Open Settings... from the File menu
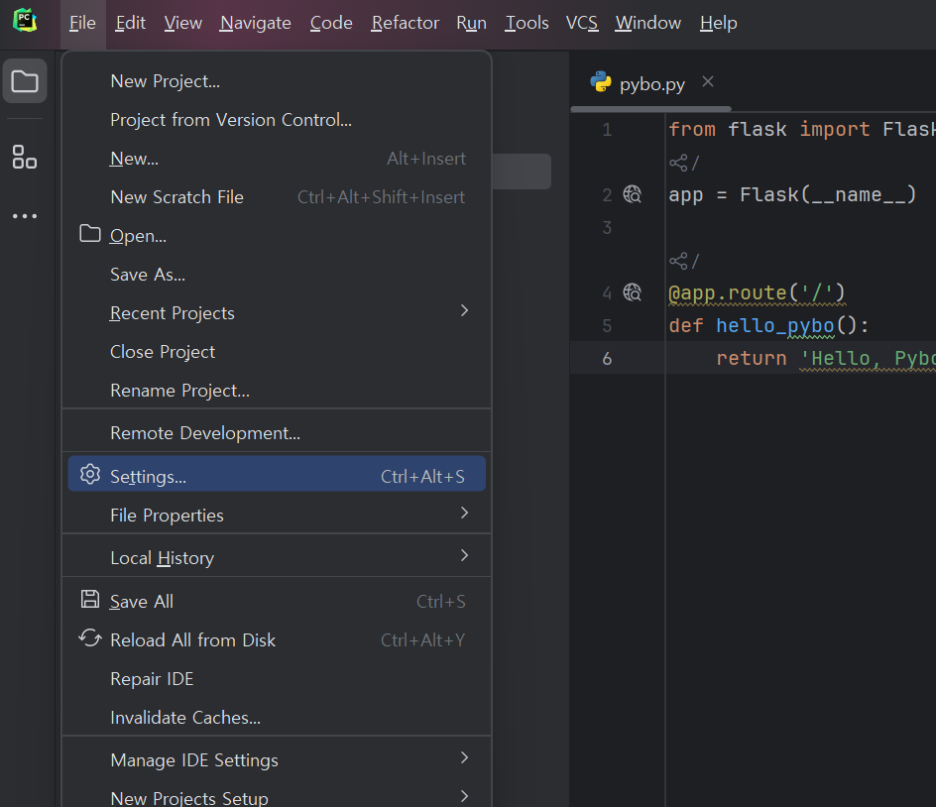936x807 pixels. pyautogui.click(x=276, y=476)
